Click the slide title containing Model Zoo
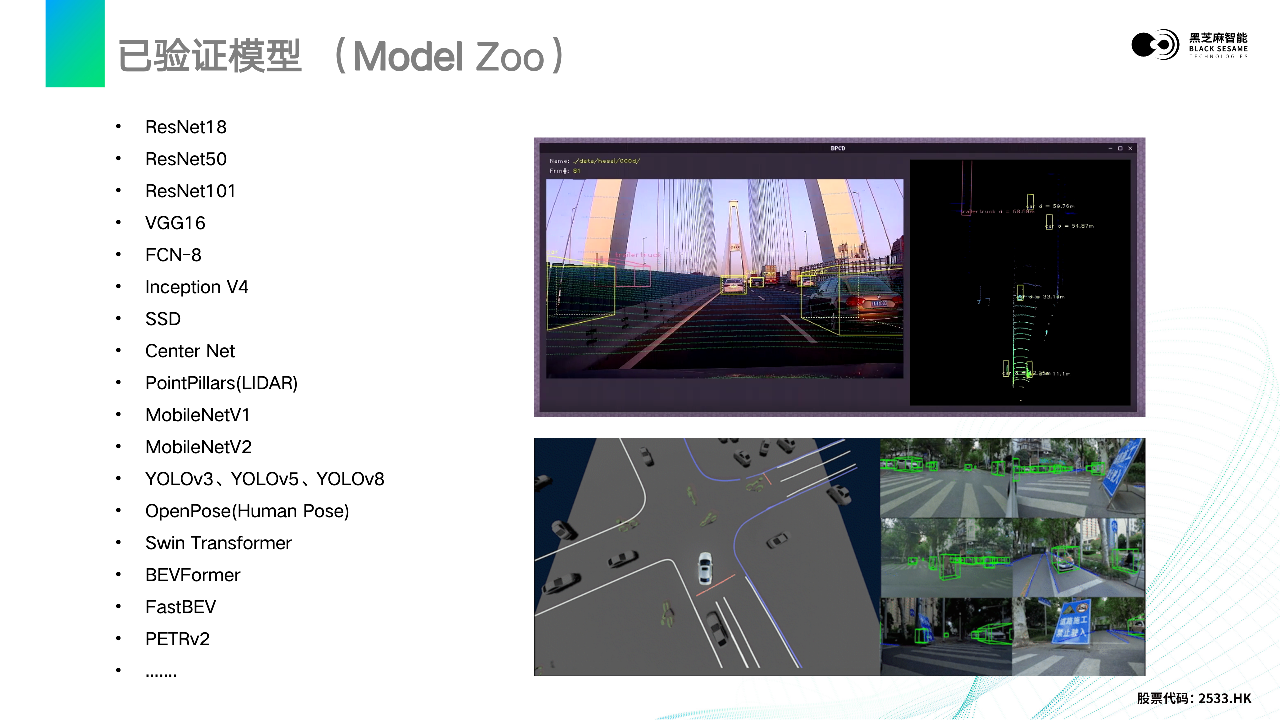 tap(341, 57)
